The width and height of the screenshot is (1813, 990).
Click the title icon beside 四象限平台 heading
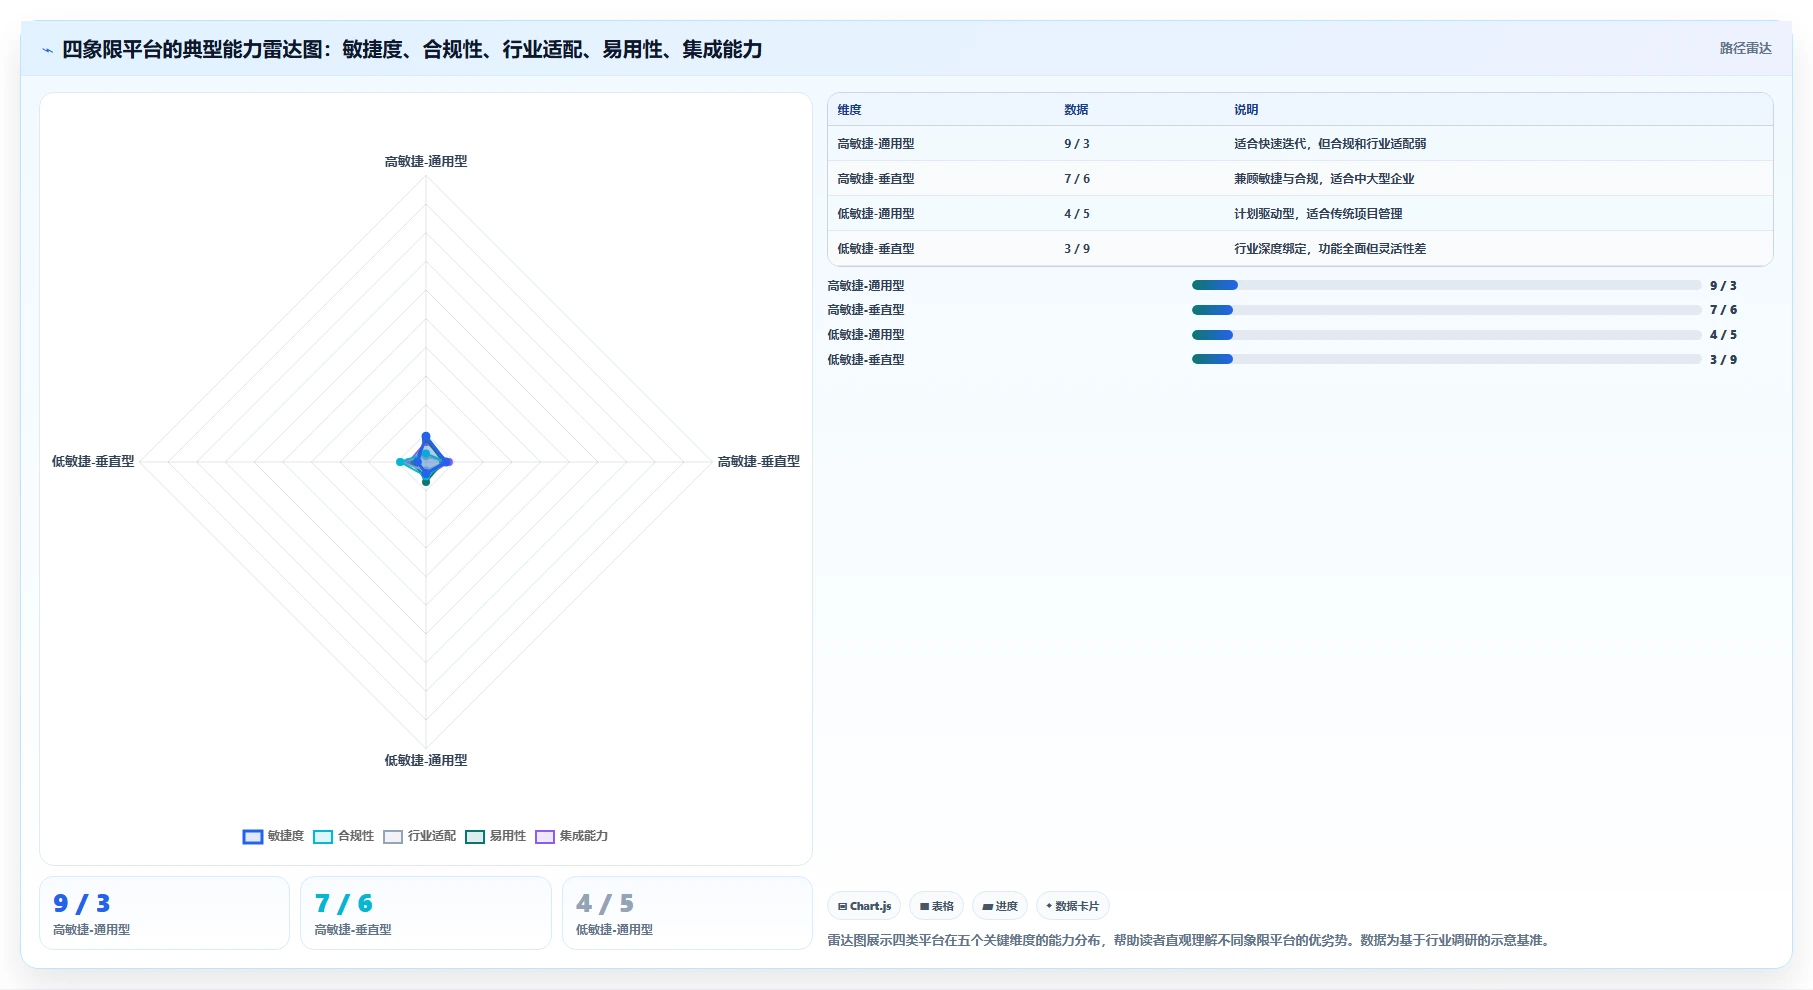tap(47, 50)
